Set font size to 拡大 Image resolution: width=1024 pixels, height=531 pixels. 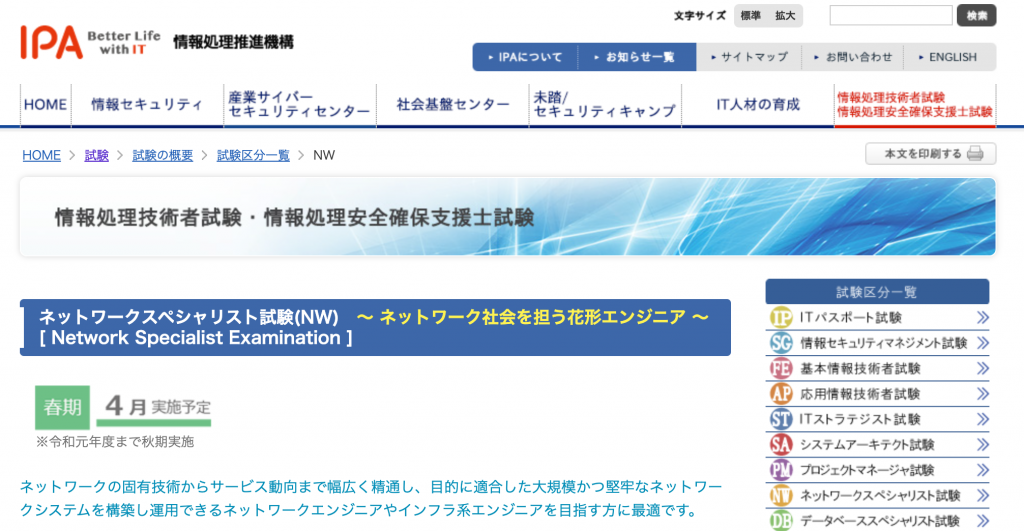(785, 16)
